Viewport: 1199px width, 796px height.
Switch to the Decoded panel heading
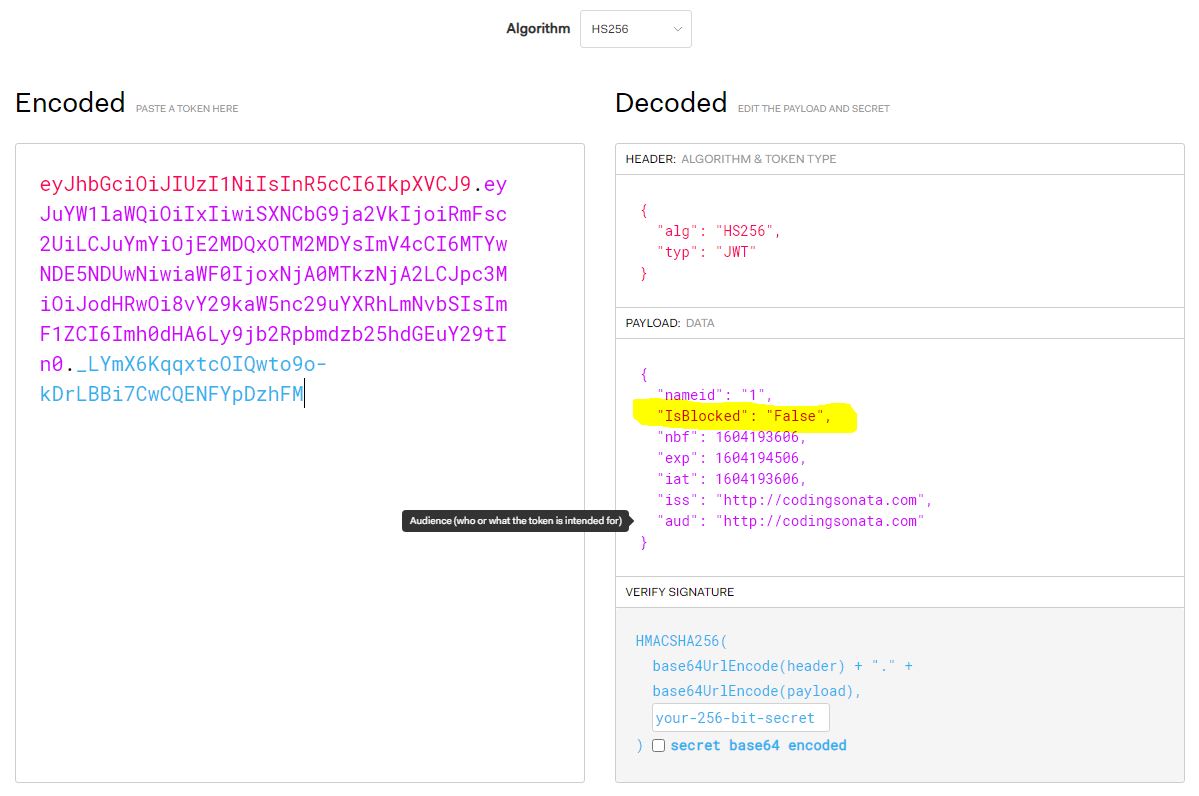point(670,103)
